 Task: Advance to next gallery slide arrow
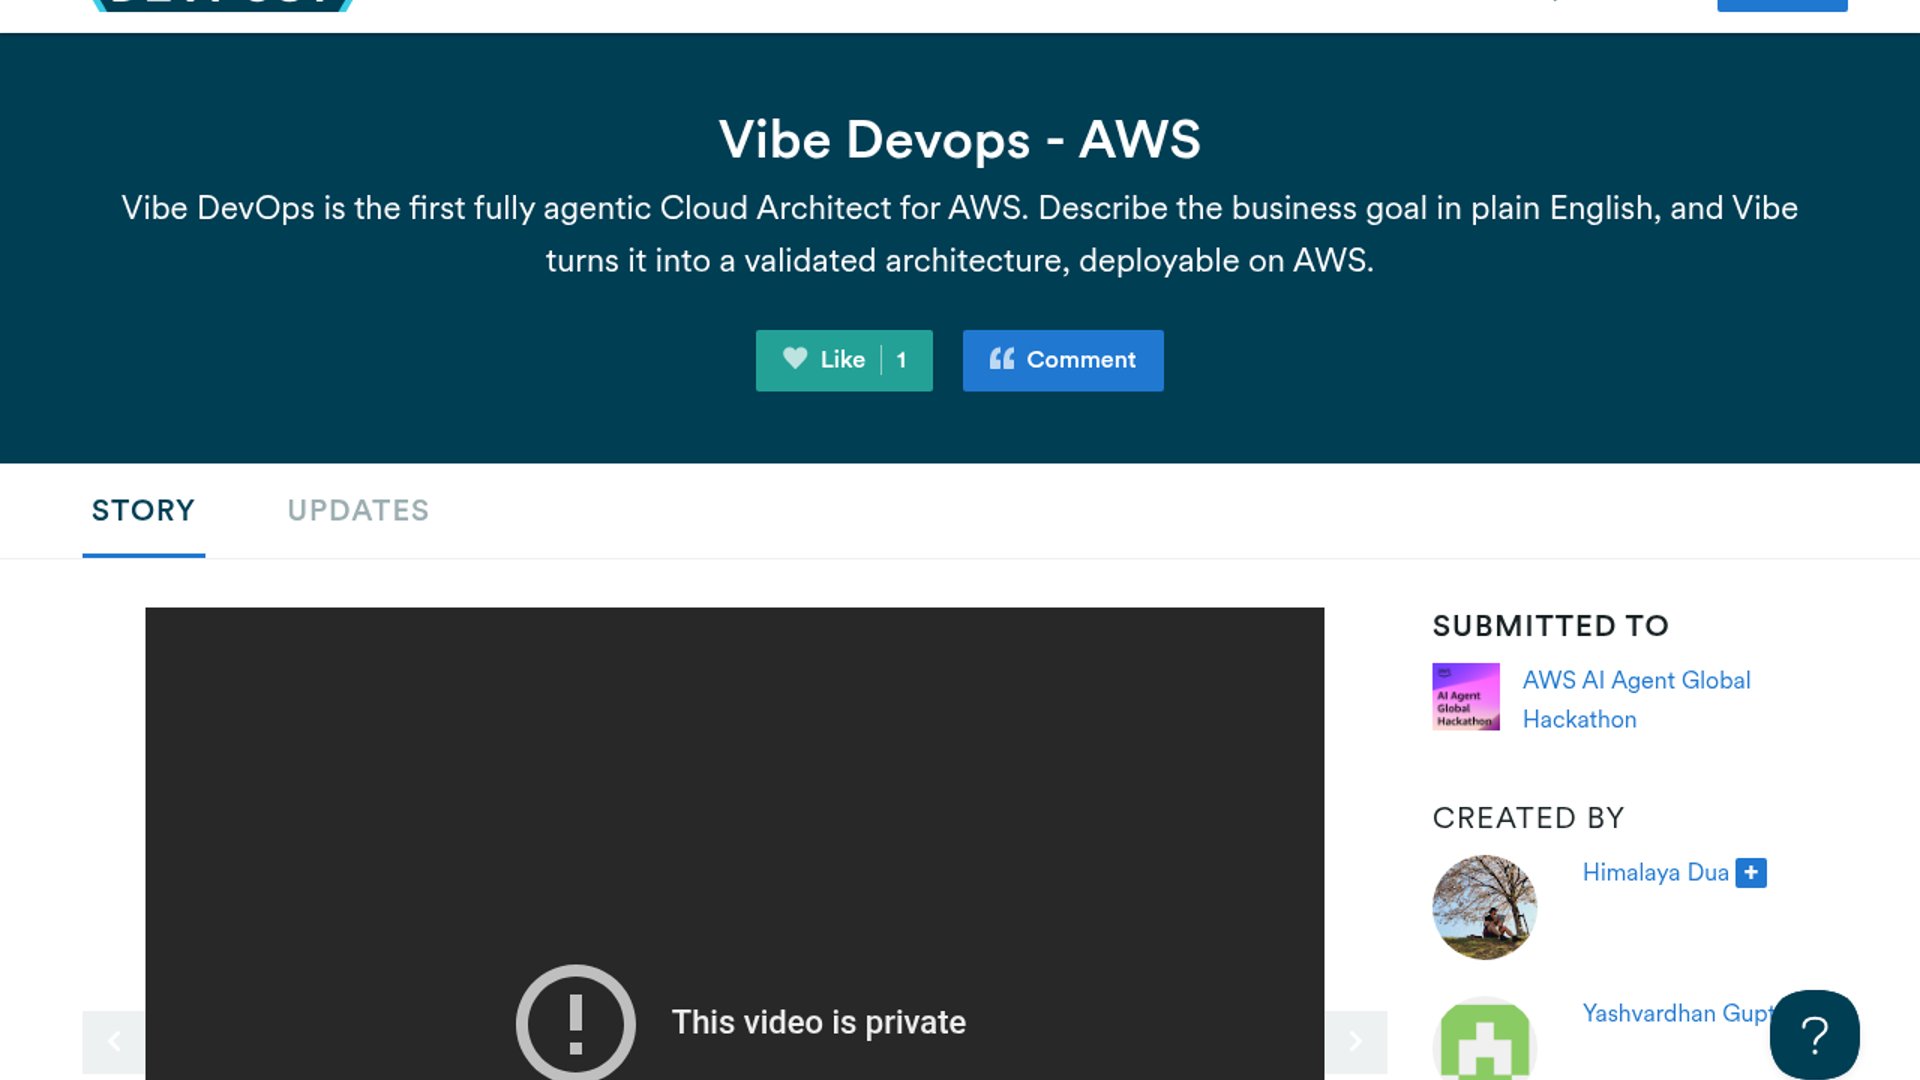pyautogui.click(x=1355, y=1042)
